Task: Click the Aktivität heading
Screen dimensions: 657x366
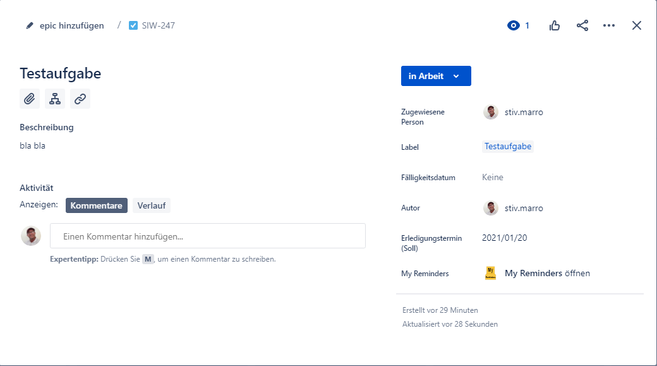Action: tap(36, 188)
